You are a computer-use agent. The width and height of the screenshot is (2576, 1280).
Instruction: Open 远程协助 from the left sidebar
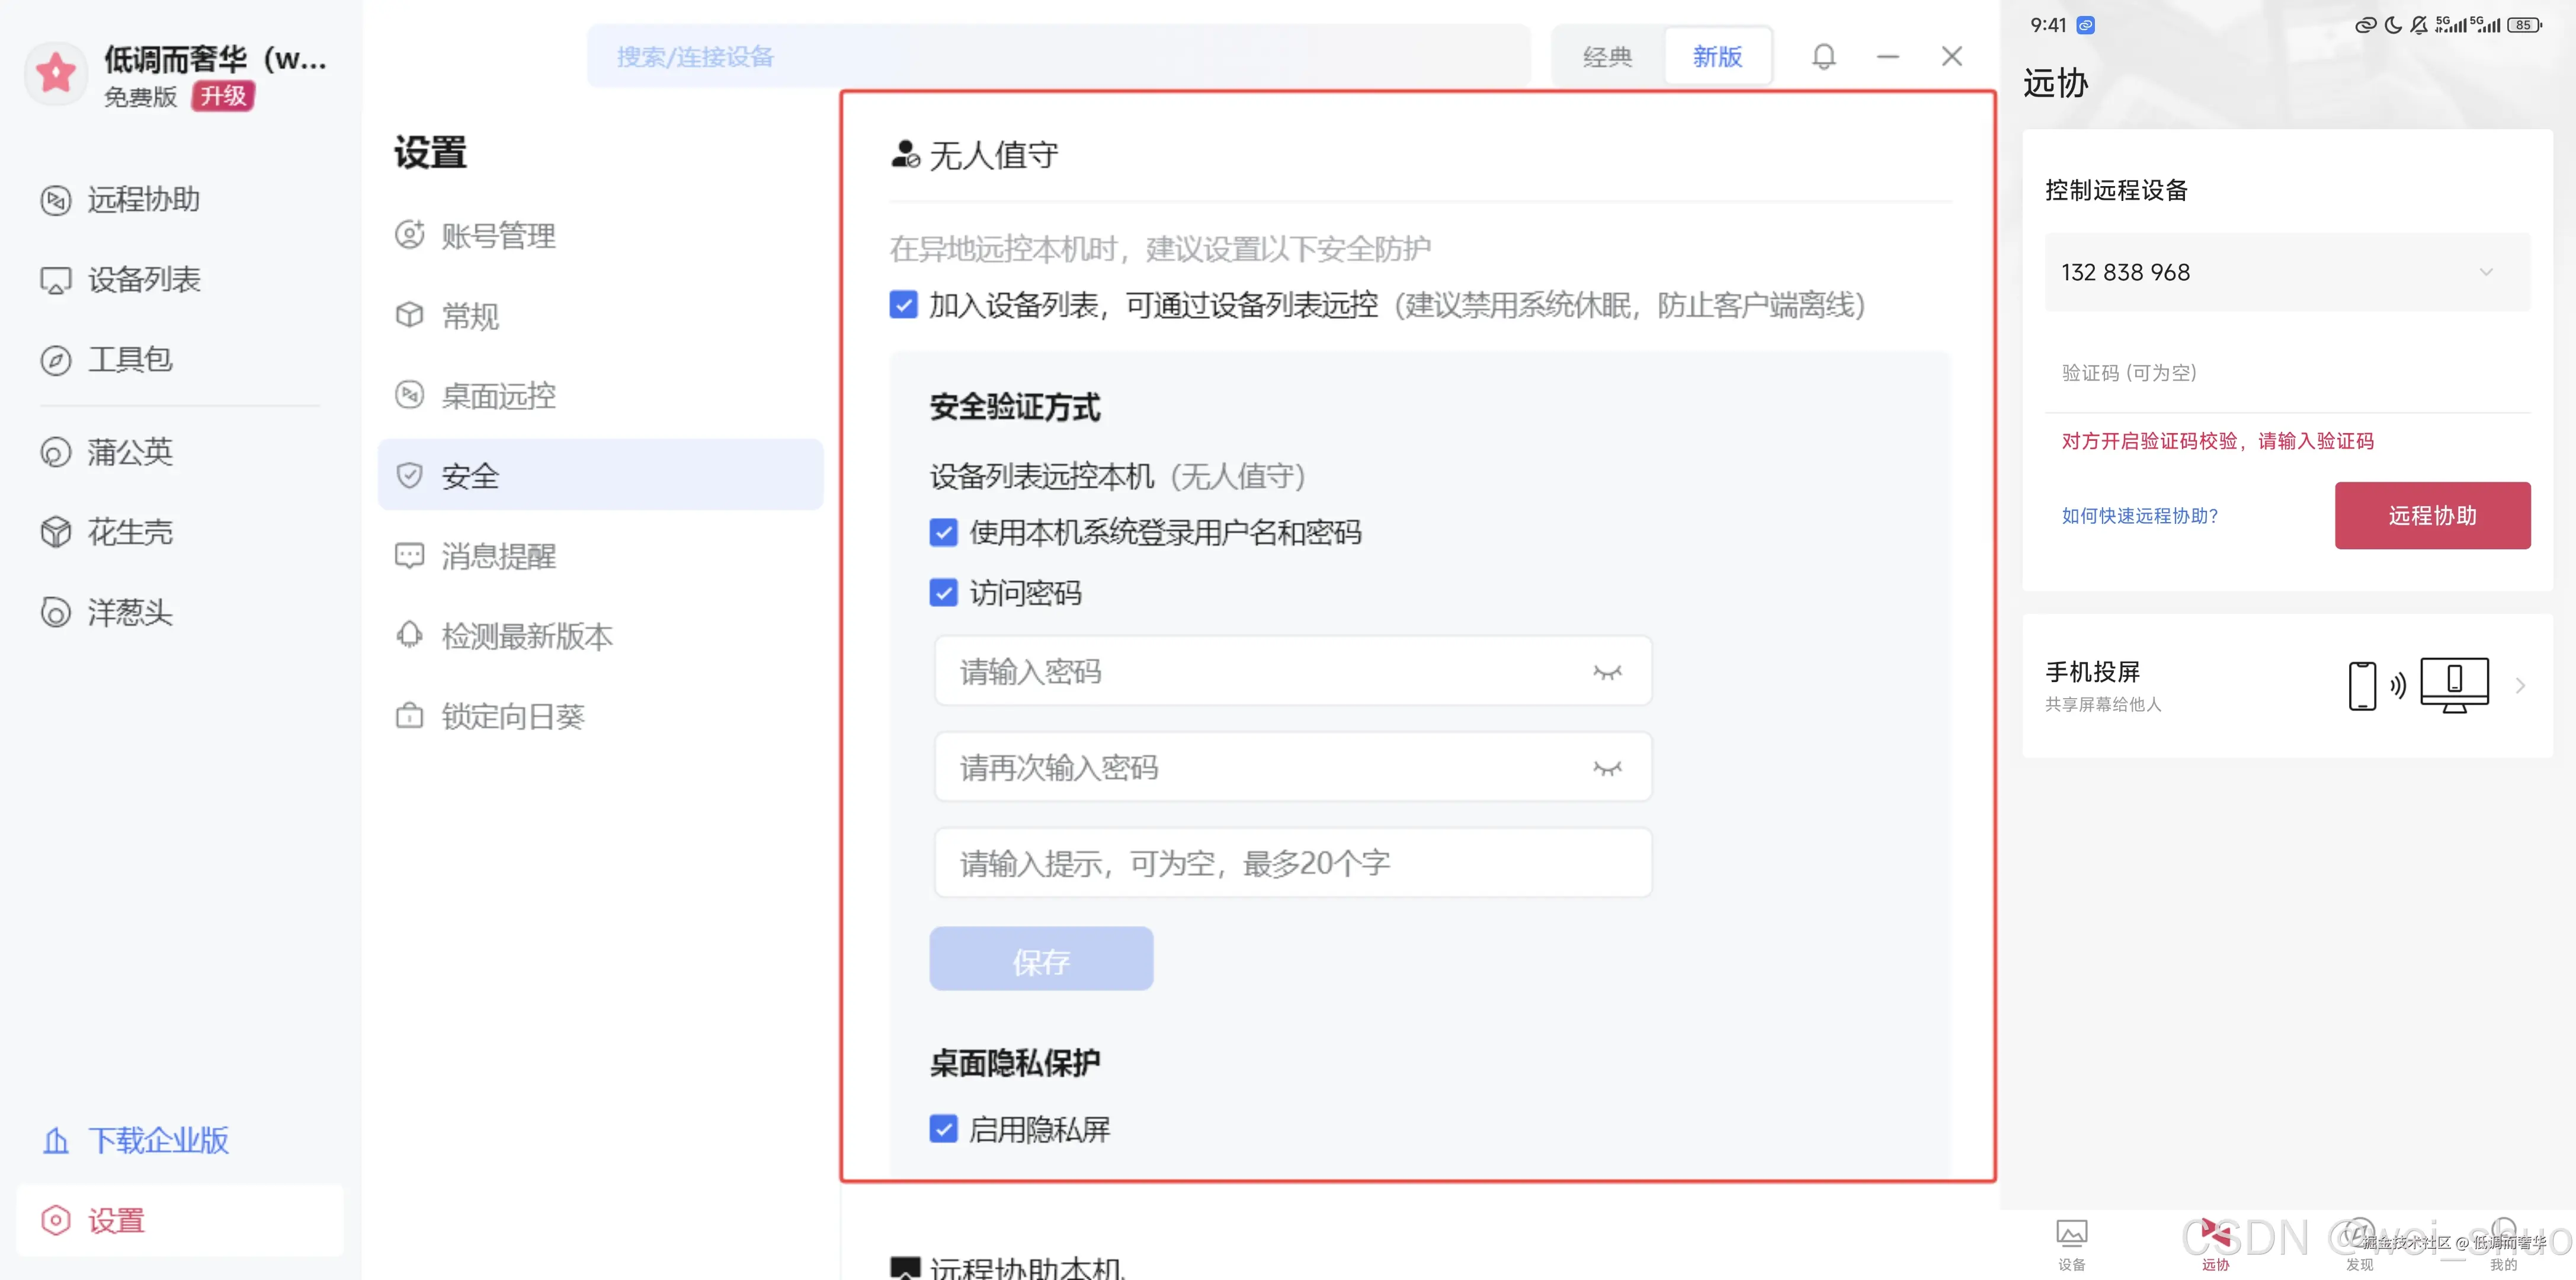(143, 199)
